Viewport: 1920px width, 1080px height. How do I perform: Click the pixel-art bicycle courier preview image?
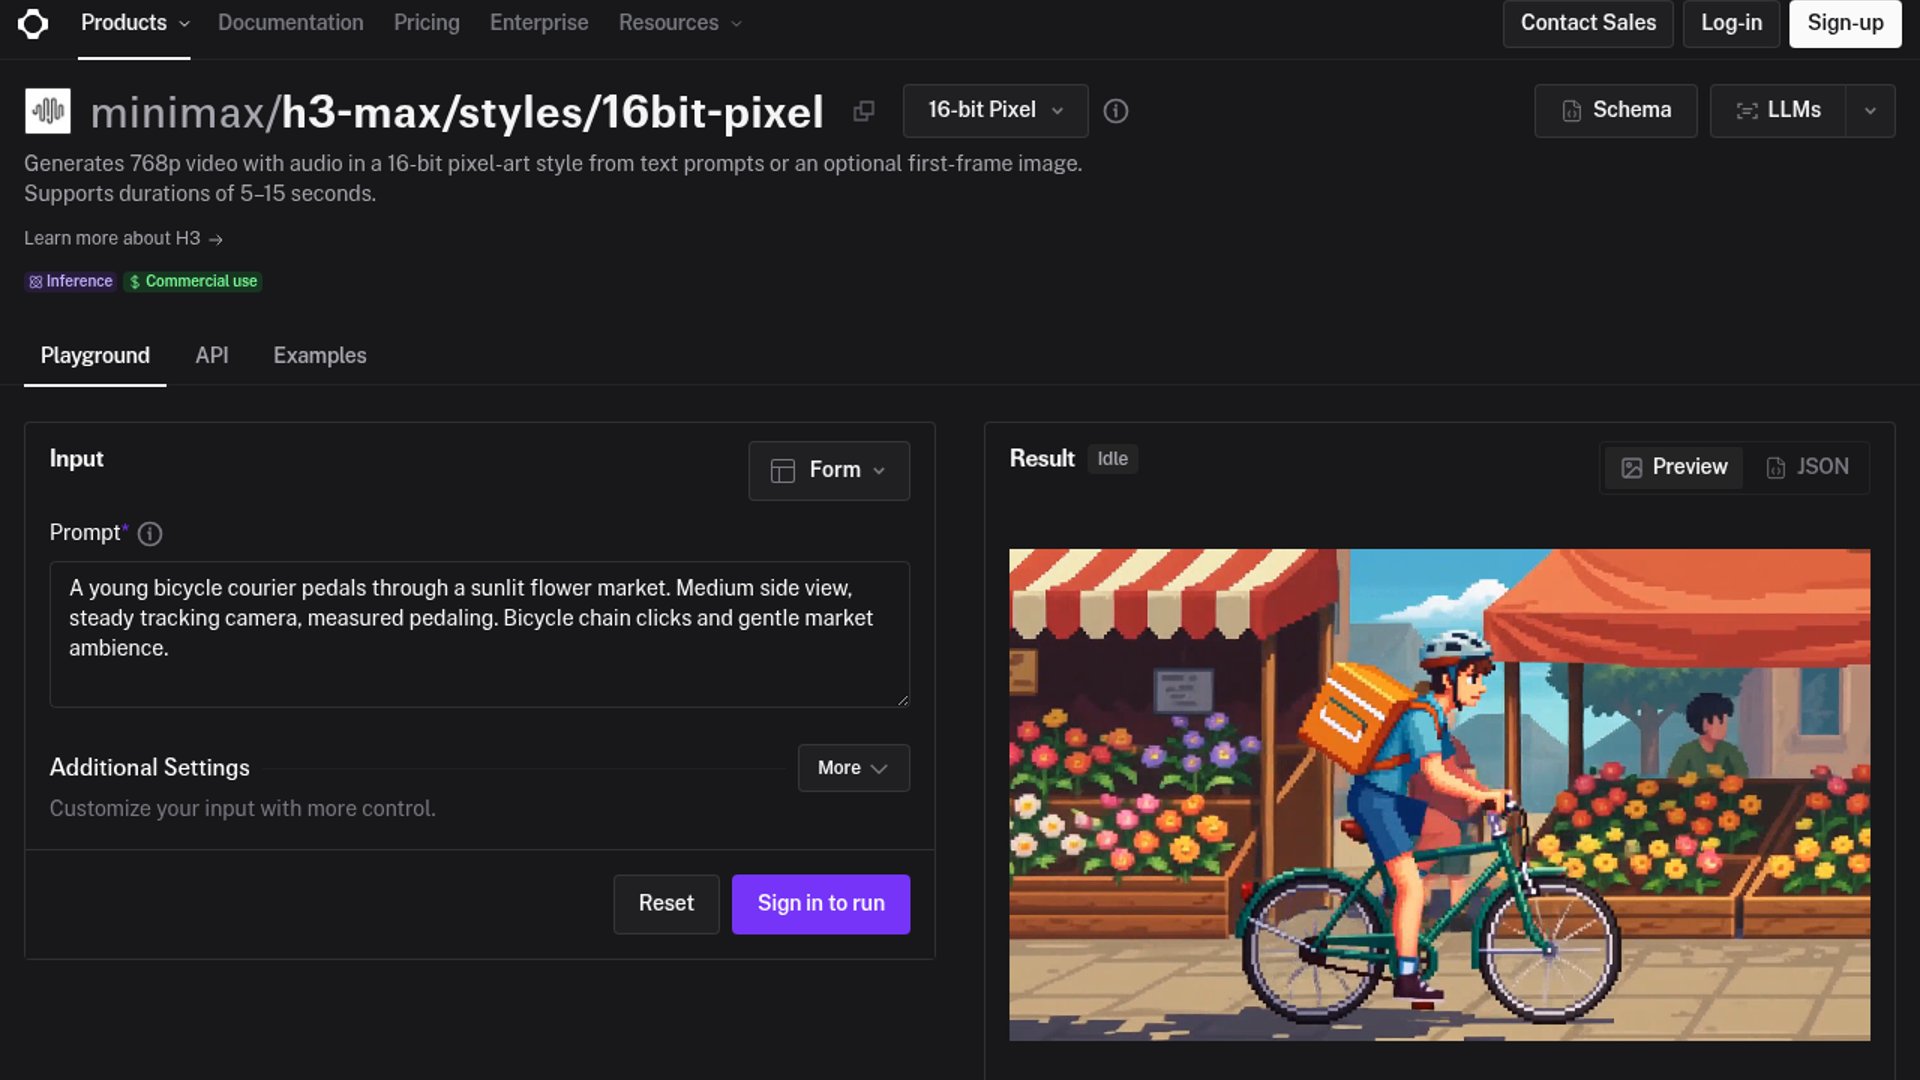coord(1439,795)
